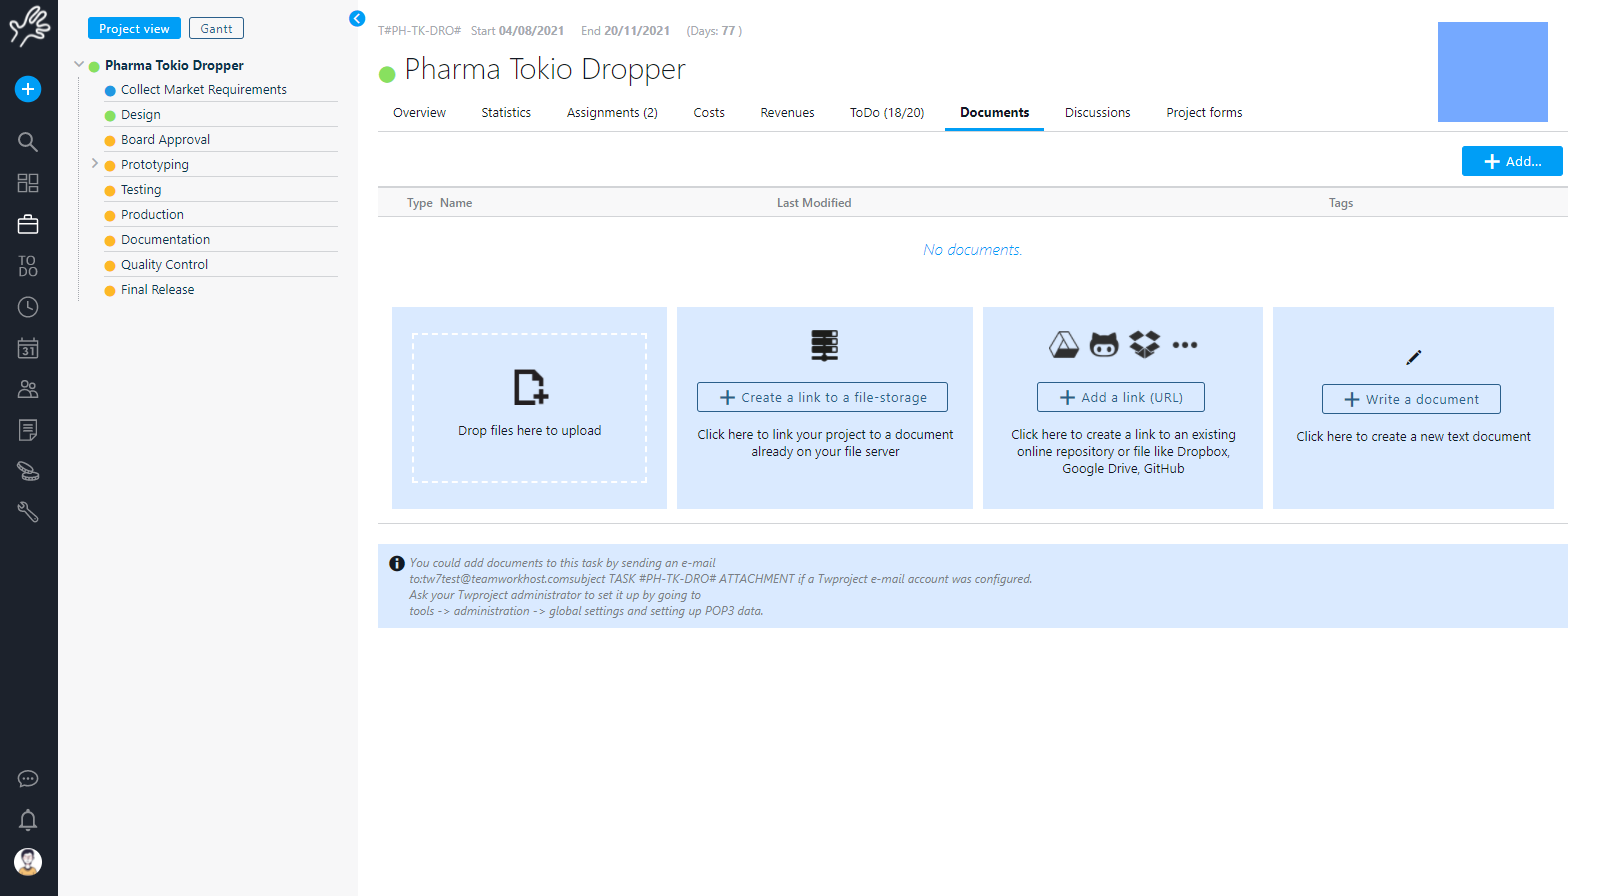Expand the Prototyping task node

coord(95,164)
